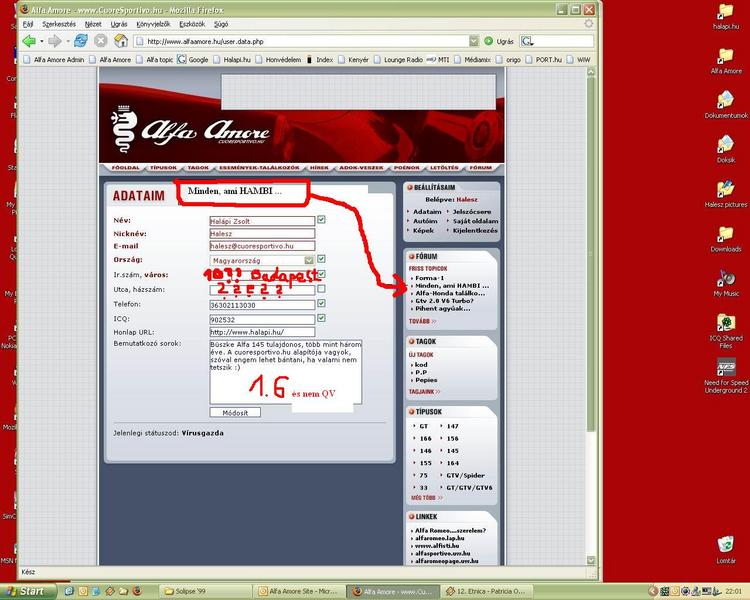Click the Start button
This screenshot has height=600, width=750.
(x=28, y=591)
